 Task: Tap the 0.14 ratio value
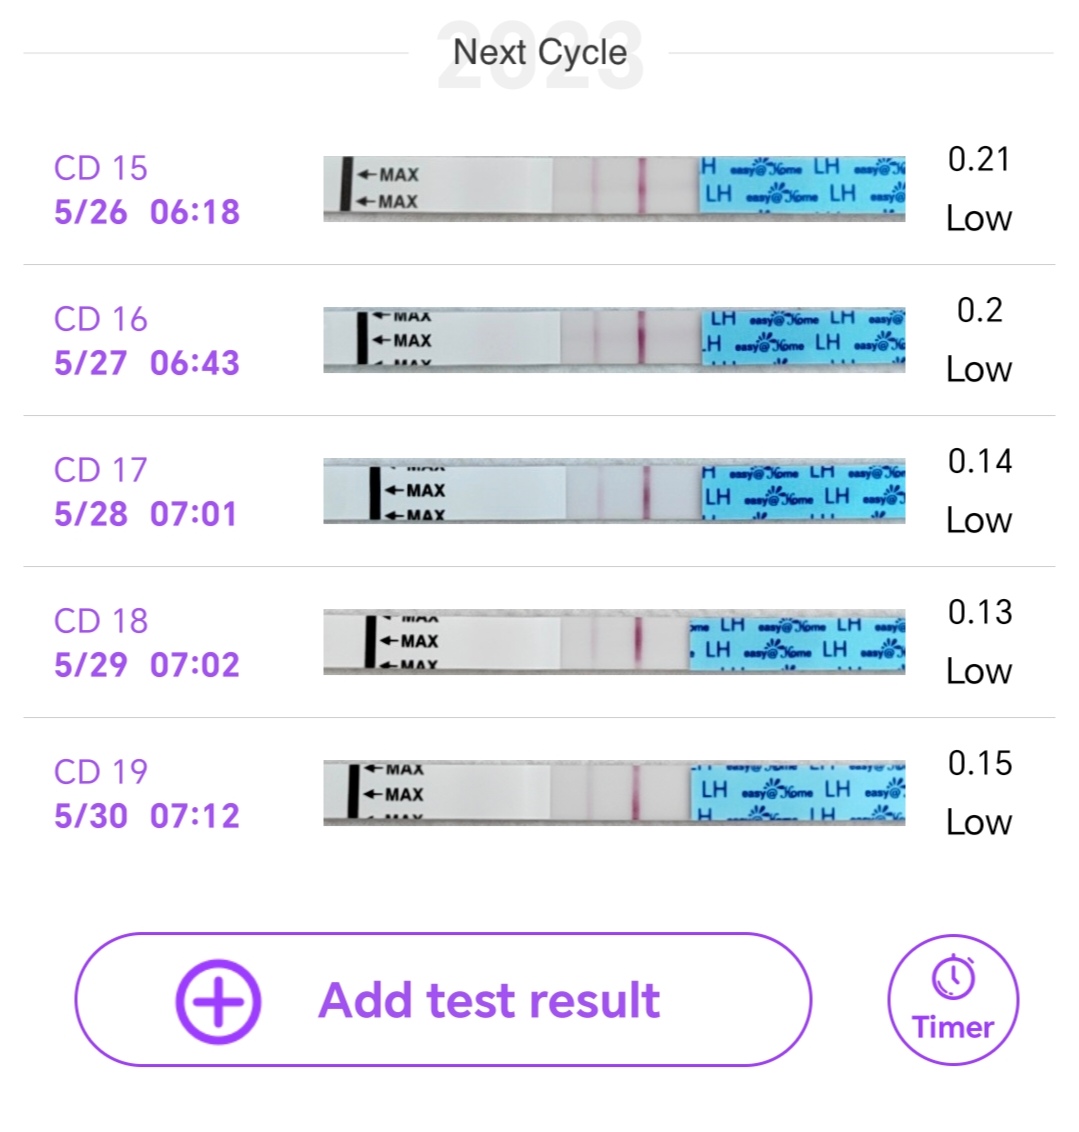(x=980, y=461)
